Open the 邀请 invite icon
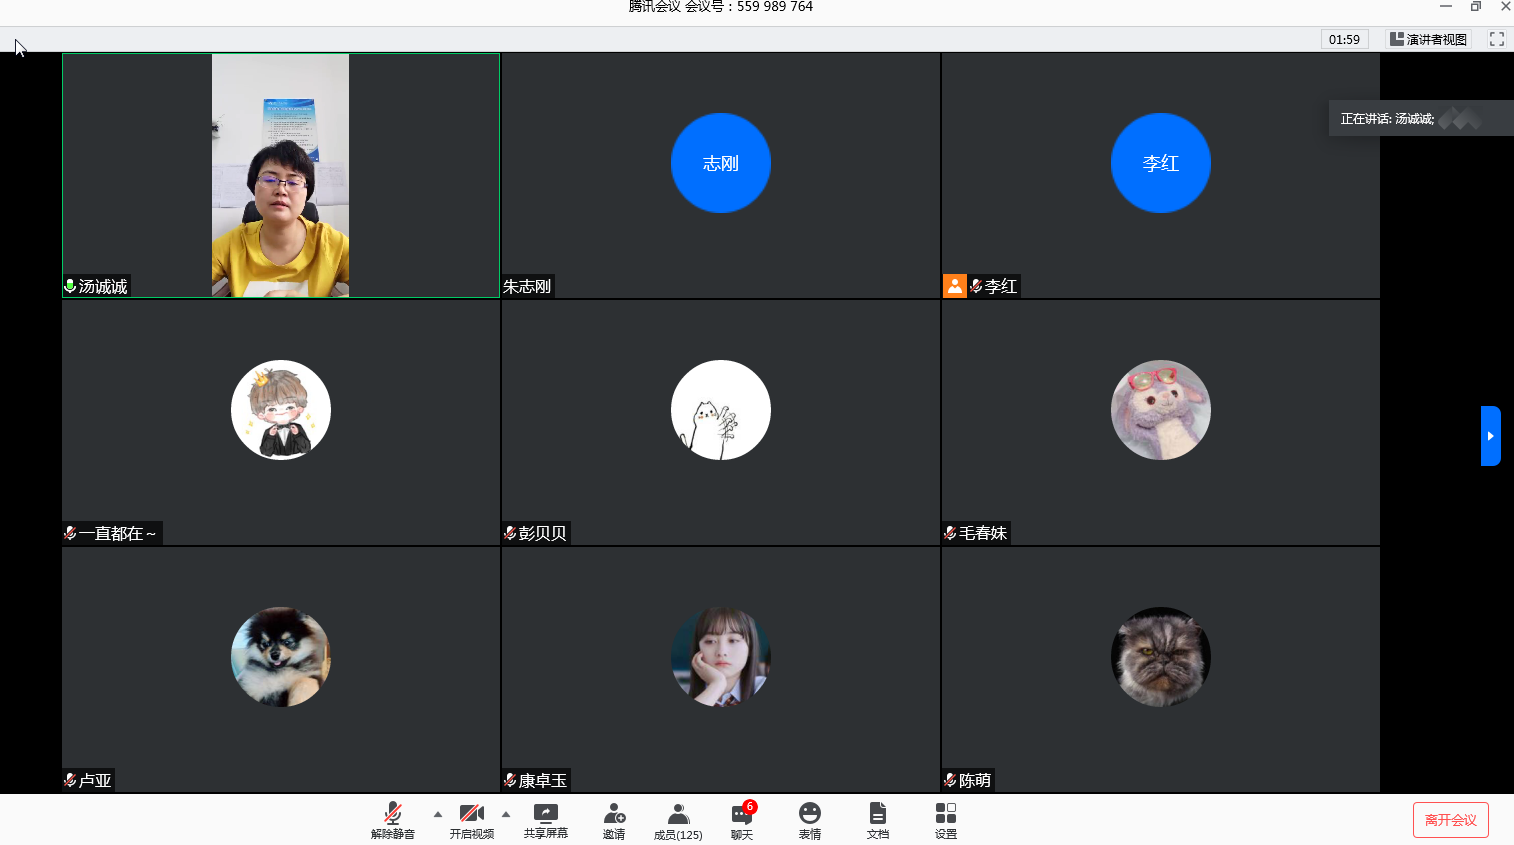 pyautogui.click(x=614, y=819)
